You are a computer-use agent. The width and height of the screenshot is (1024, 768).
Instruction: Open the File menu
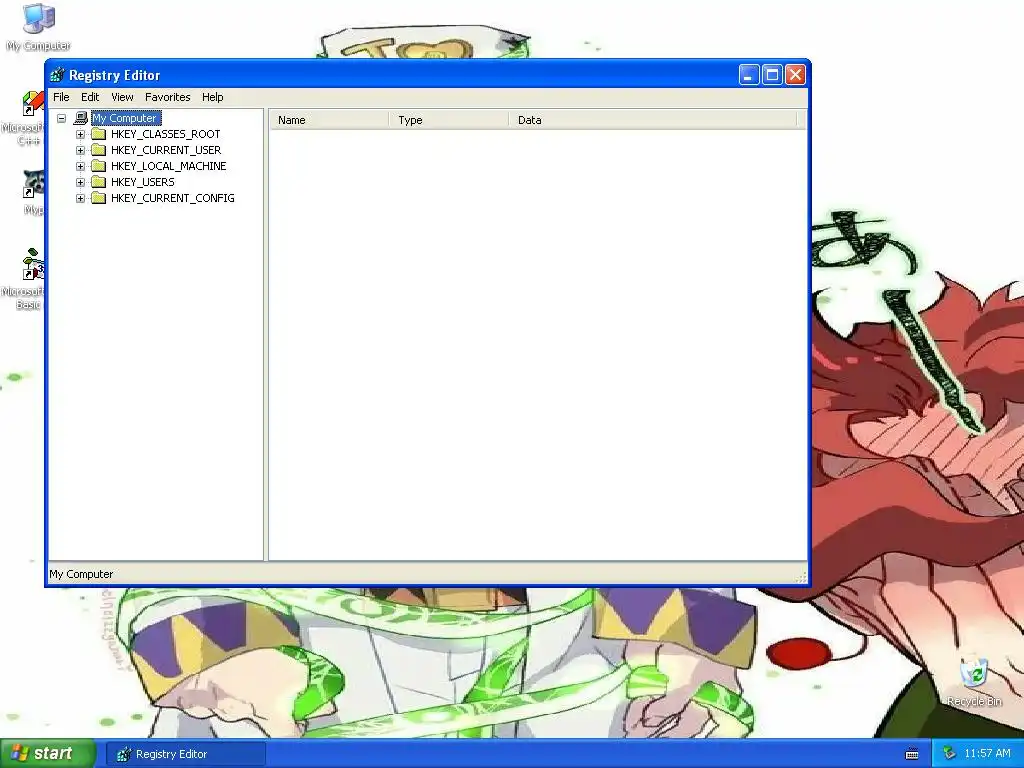point(61,97)
